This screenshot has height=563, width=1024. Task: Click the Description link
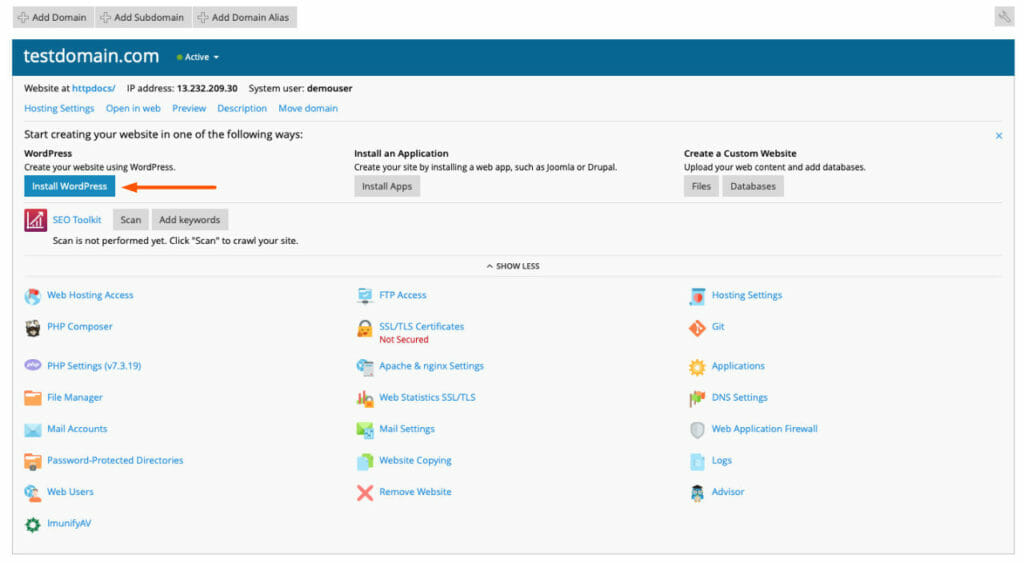[242, 108]
